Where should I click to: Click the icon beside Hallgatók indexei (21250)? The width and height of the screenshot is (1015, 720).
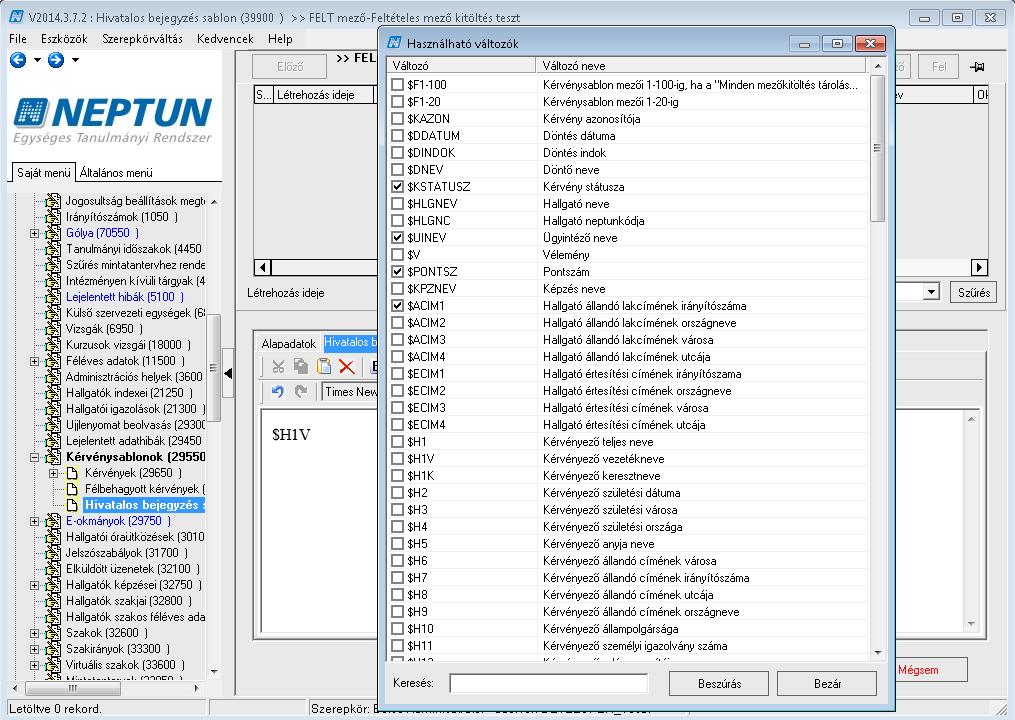tap(53, 393)
